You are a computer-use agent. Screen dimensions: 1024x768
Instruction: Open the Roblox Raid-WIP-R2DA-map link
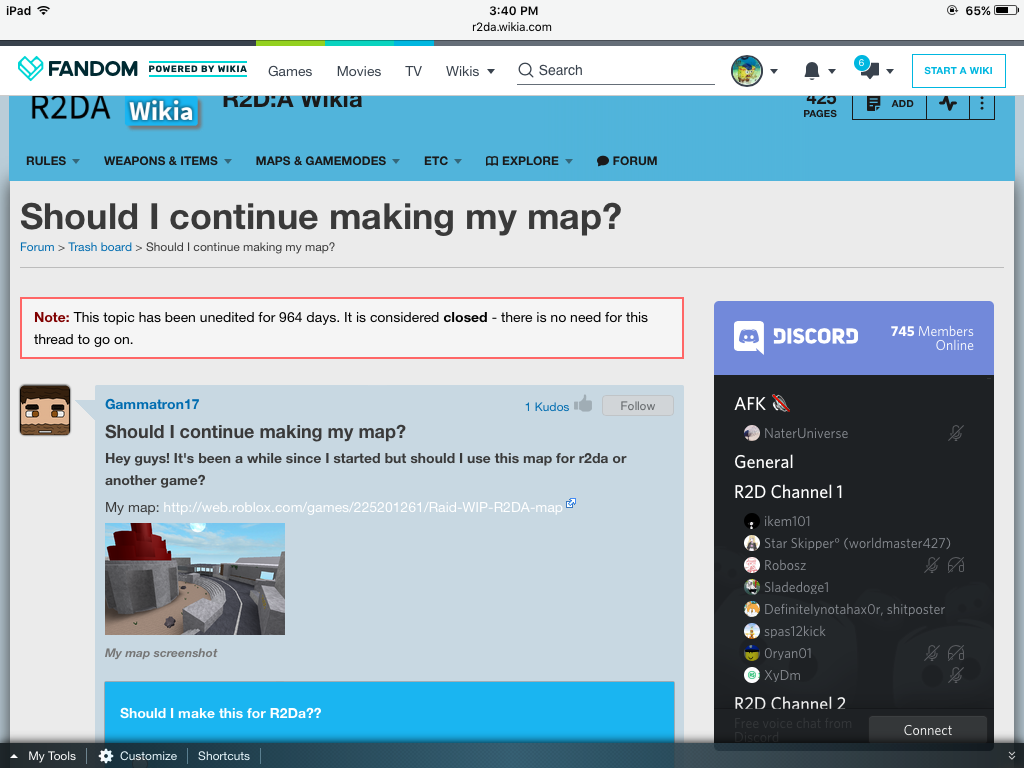click(362, 507)
